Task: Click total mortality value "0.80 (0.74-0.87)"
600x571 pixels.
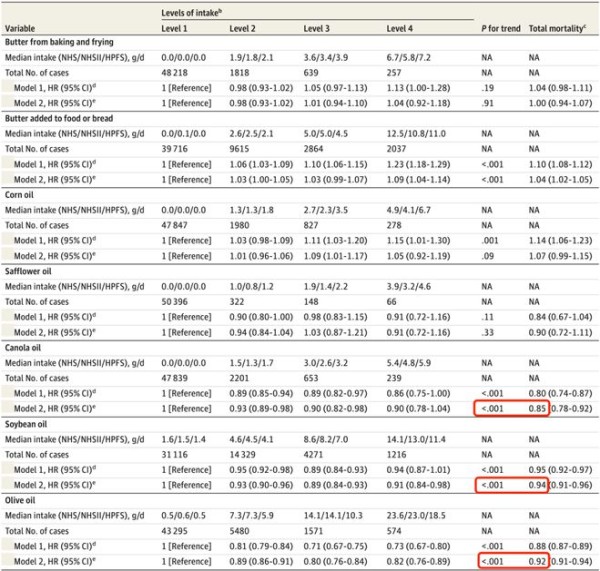Action: click(x=561, y=393)
